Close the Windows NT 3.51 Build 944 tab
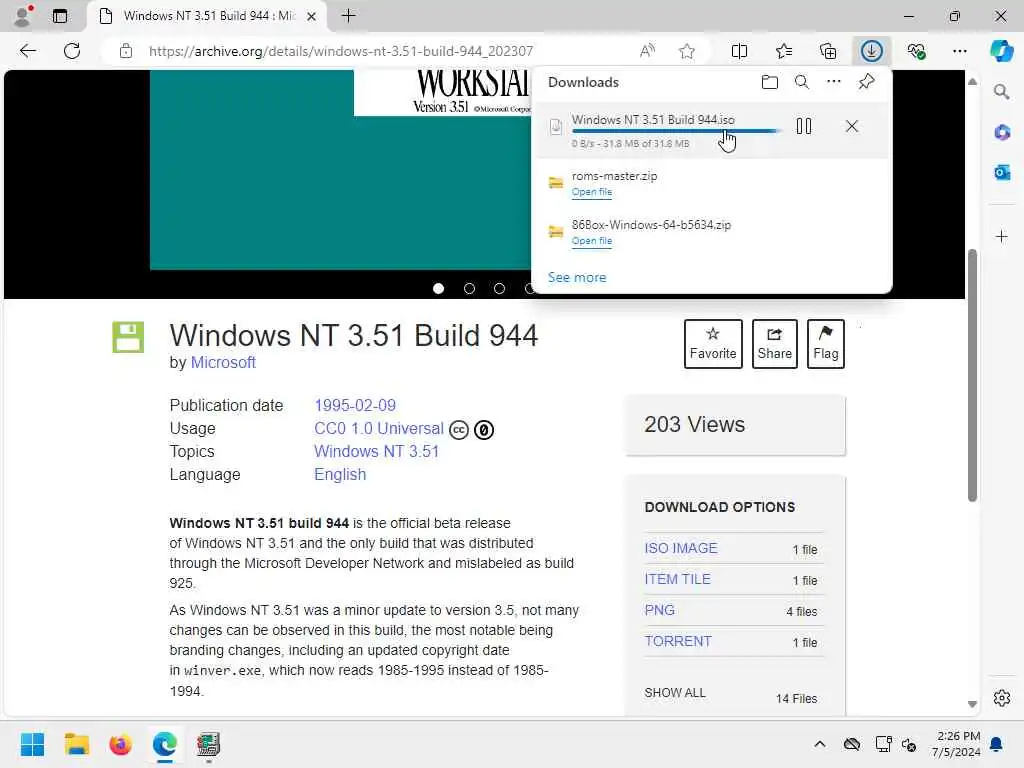The height and width of the screenshot is (768, 1024). [x=312, y=16]
